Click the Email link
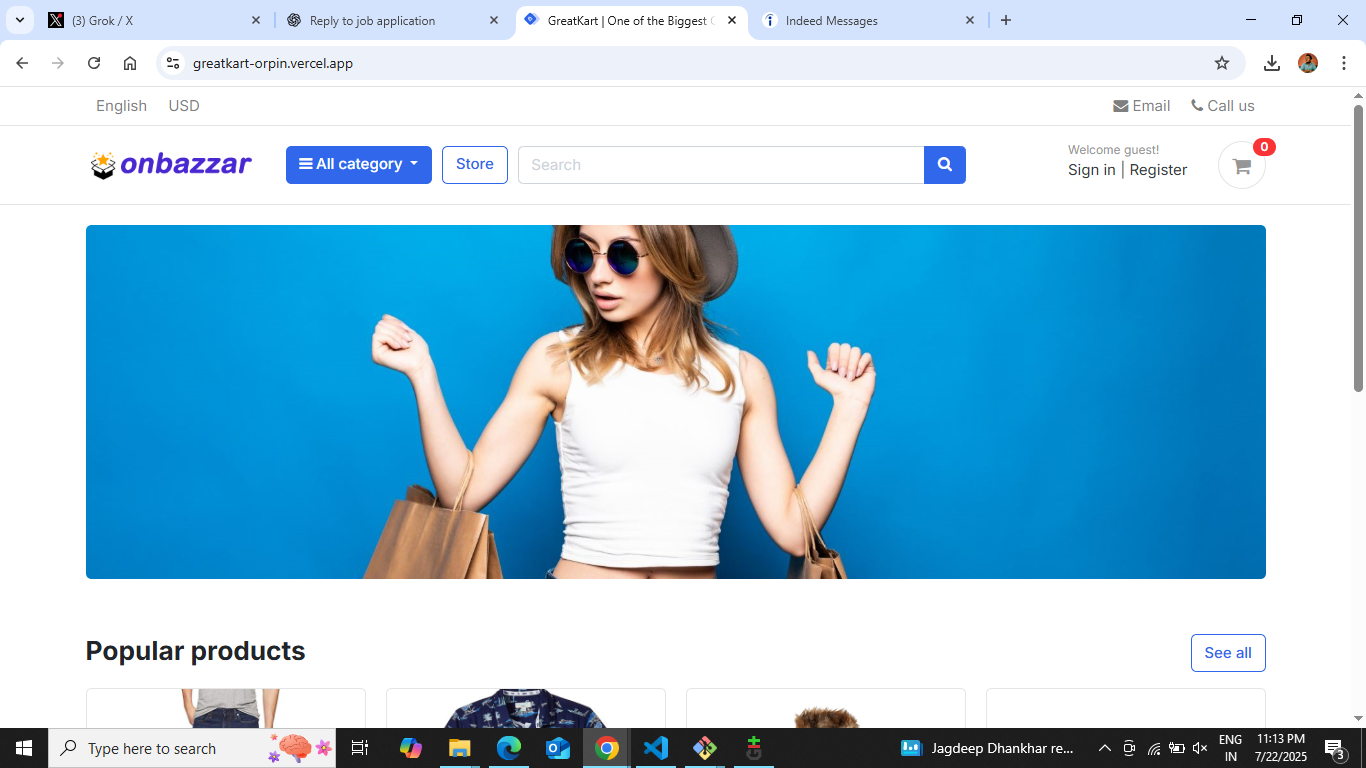 click(x=1142, y=106)
